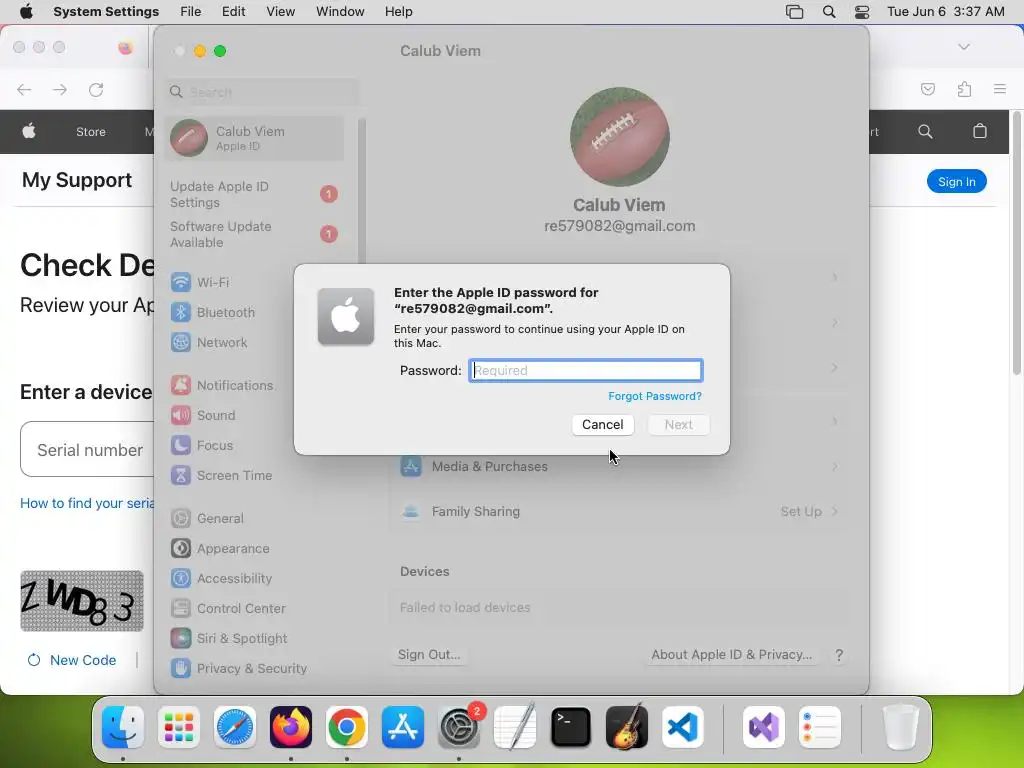This screenshot has height=768, width=1024.
Task: Click Family Sharing cloud icon
Action: click(411, 511)
